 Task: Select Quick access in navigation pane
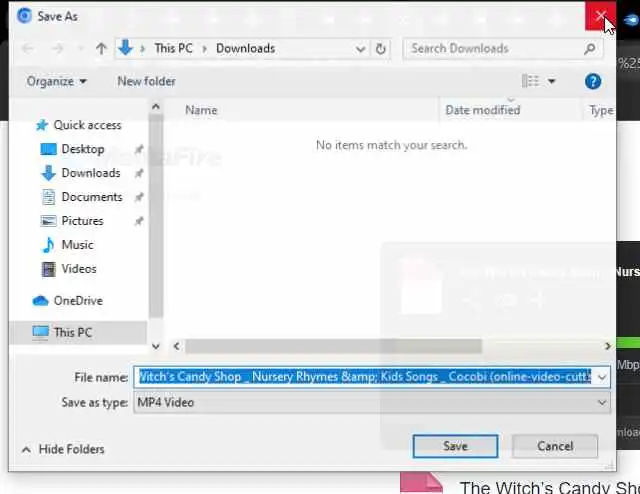[x=87, y=125]
